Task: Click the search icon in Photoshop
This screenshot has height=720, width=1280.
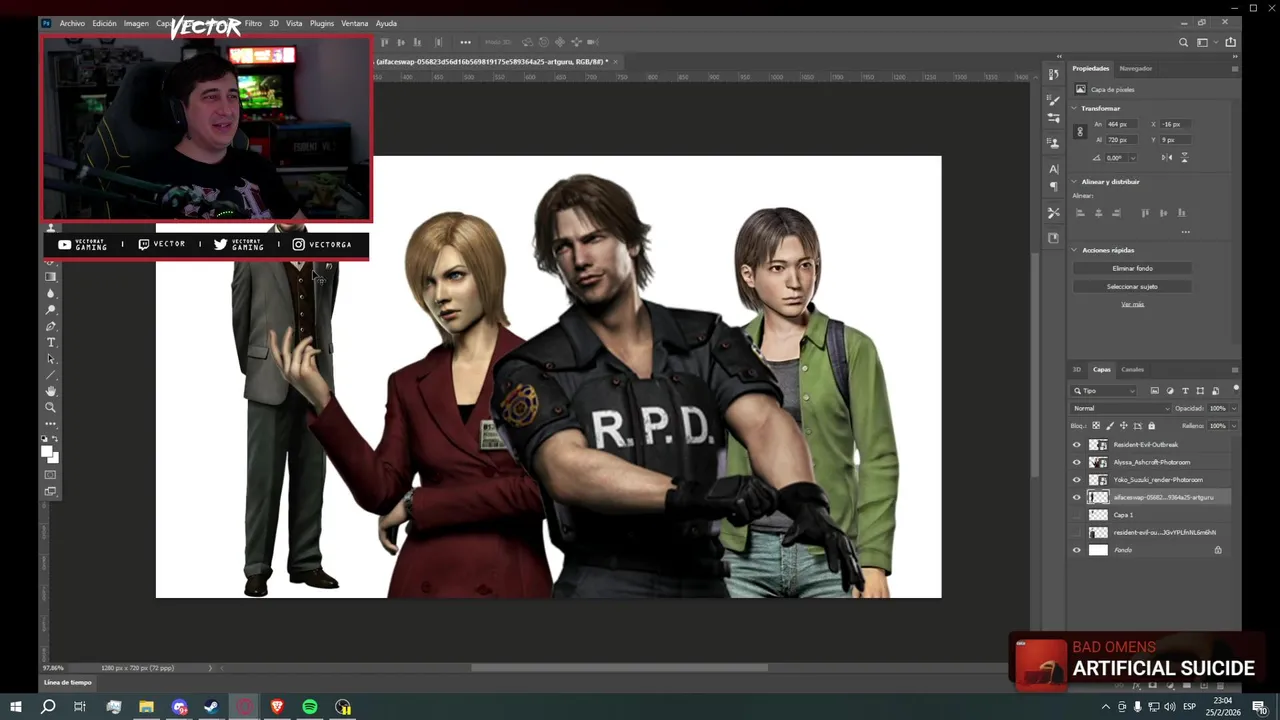Action: [1184, 42]
